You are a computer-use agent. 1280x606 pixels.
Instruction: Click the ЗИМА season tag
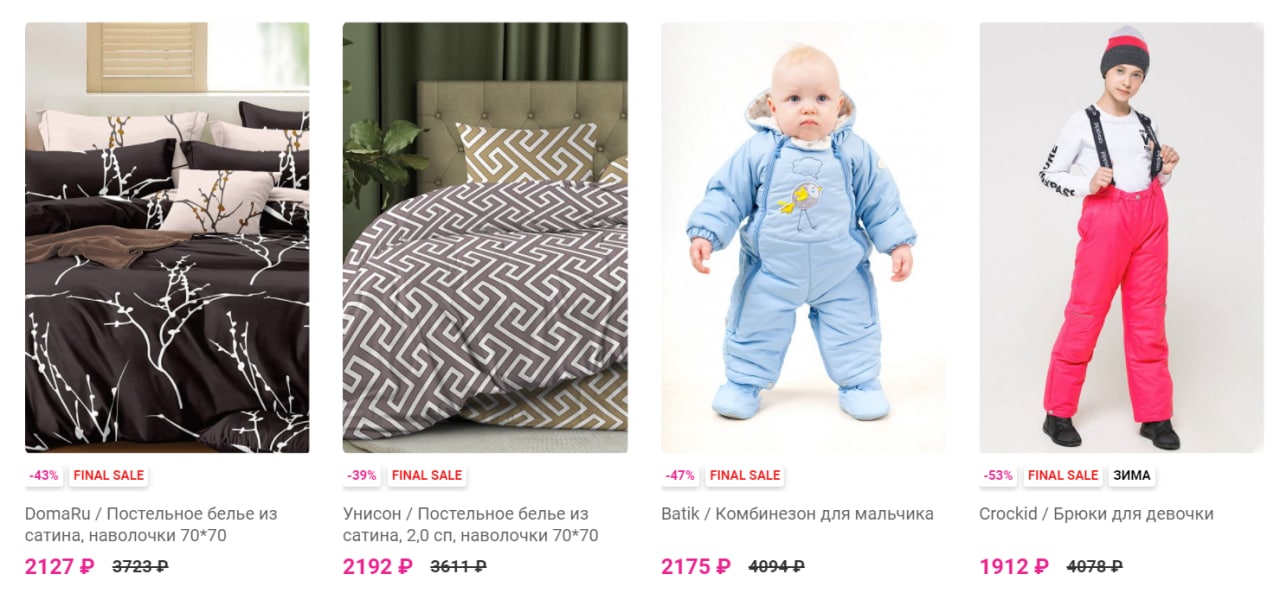[x=1132, y=476]
